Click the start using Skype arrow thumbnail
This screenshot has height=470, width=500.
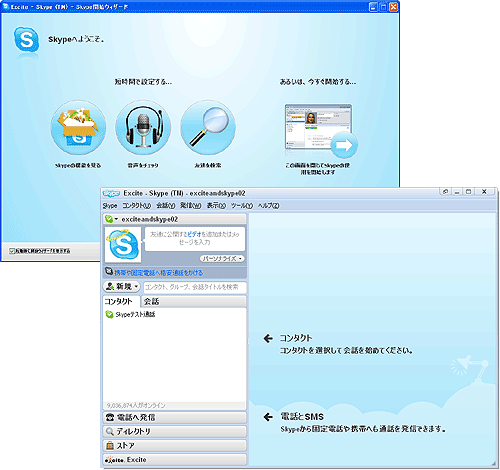click(321, 131)
